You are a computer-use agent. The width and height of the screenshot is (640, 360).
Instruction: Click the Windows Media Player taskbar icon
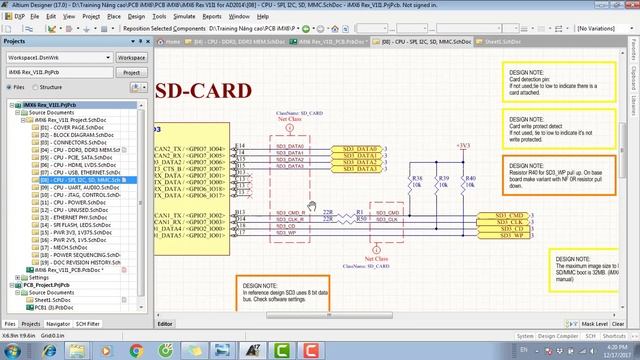click(x=106, y=351)
